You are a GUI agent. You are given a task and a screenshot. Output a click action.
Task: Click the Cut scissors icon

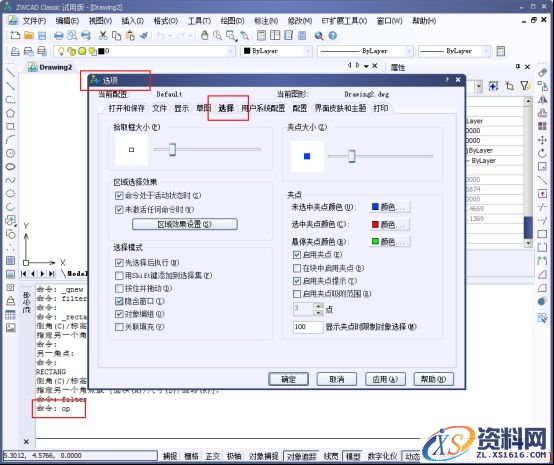tap(103, 35)
